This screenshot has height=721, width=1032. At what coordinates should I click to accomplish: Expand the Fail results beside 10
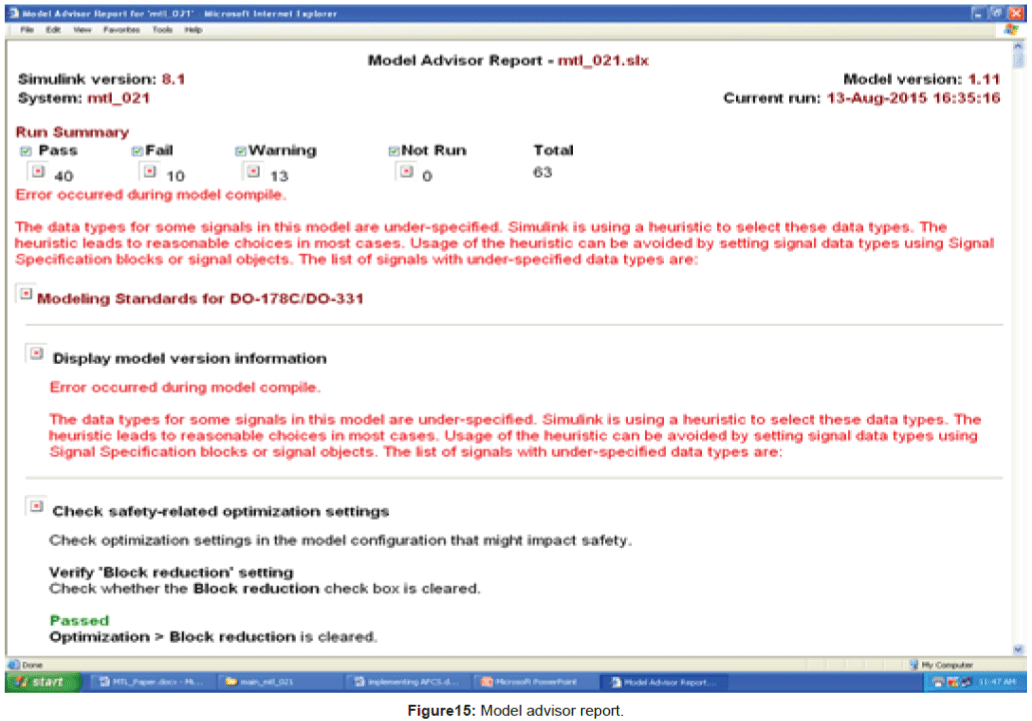coord(150,171)
